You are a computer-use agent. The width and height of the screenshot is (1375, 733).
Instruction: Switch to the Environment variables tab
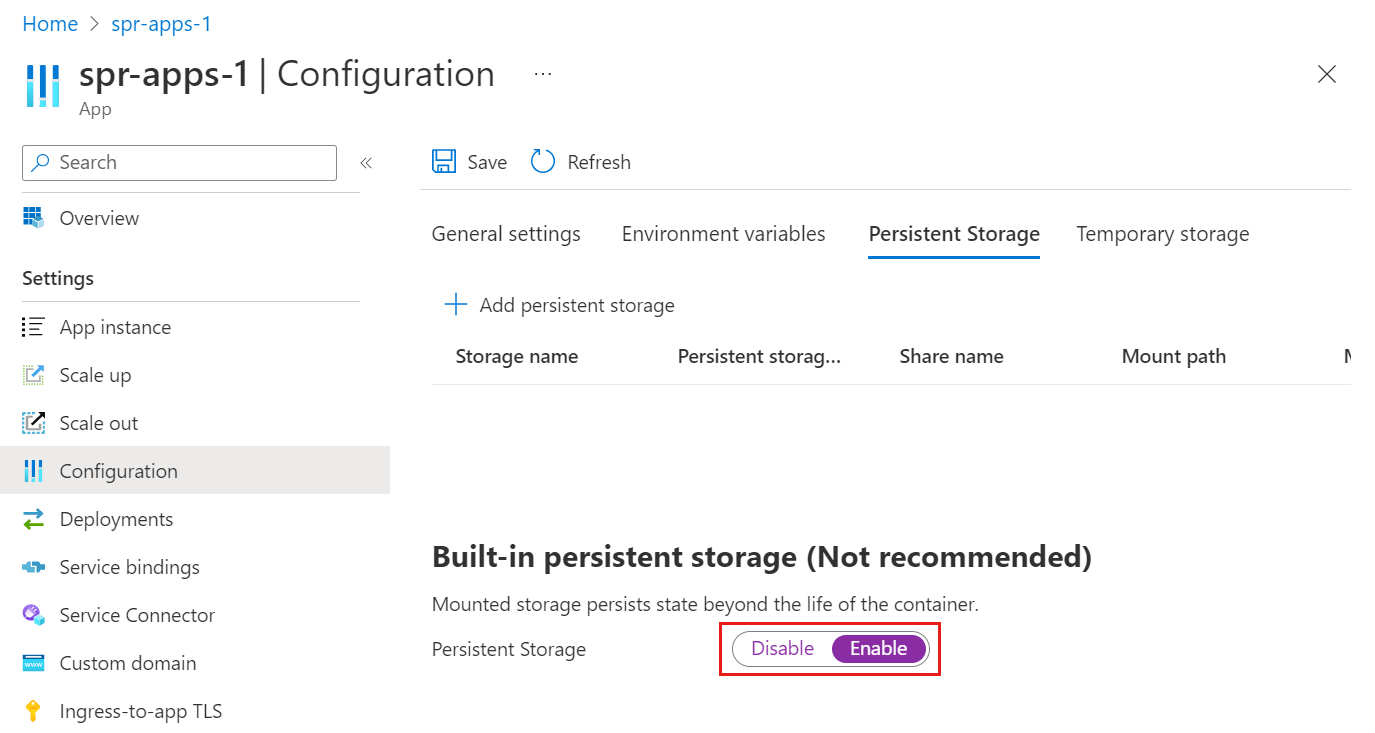[723, 233]
